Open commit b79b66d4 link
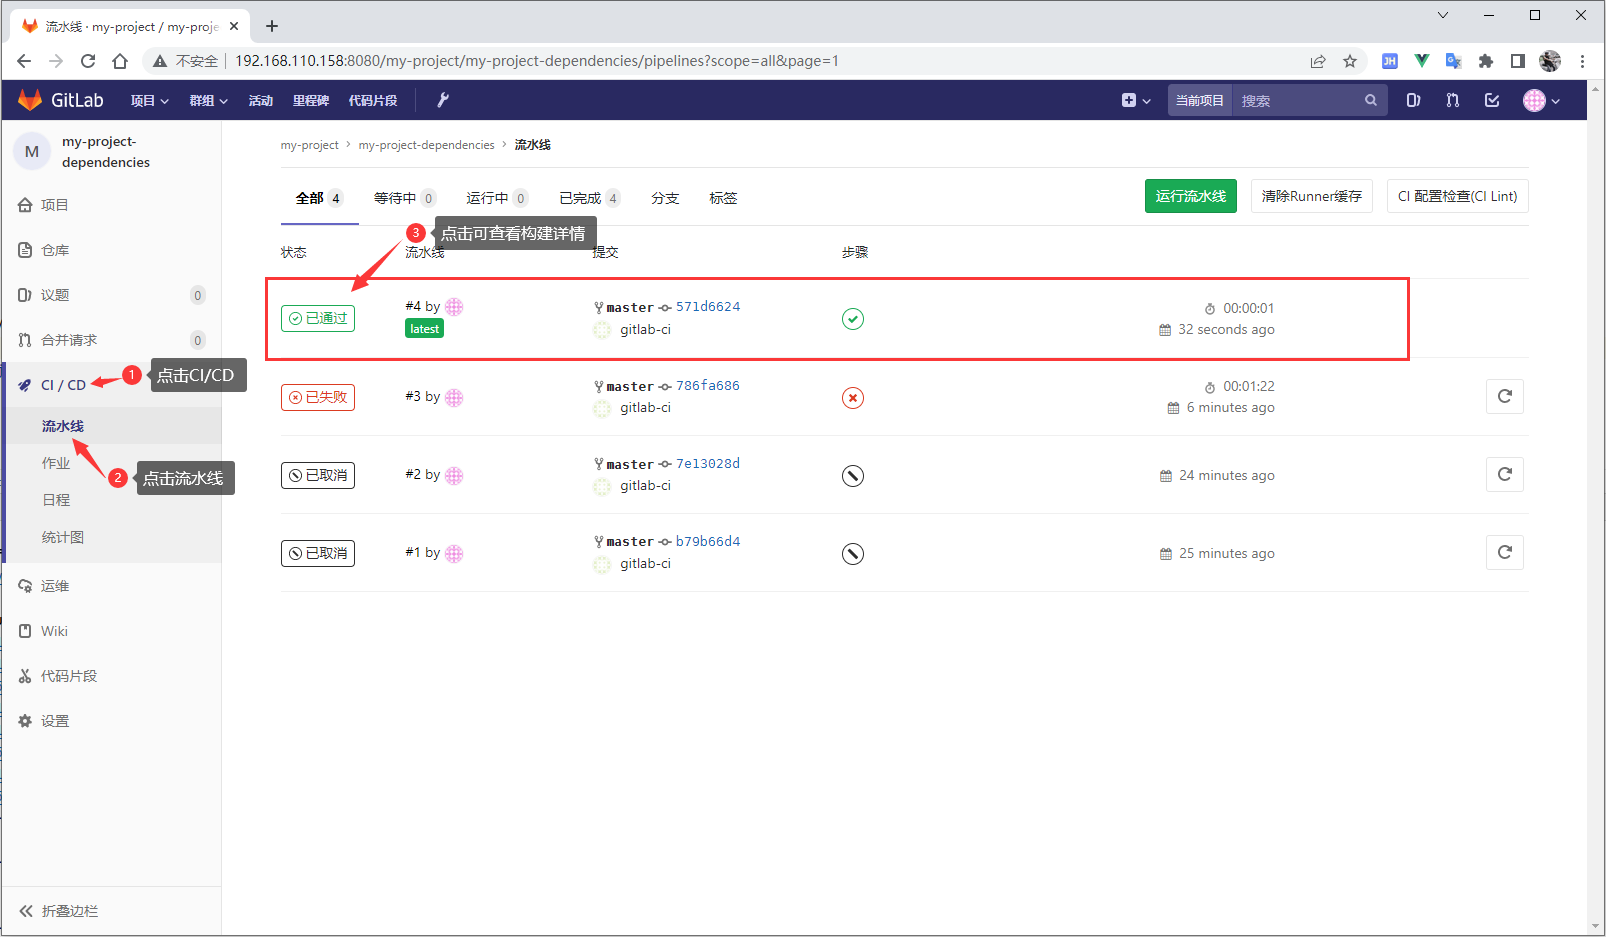This screenshot has height=937, width=1606. (708, 542)
